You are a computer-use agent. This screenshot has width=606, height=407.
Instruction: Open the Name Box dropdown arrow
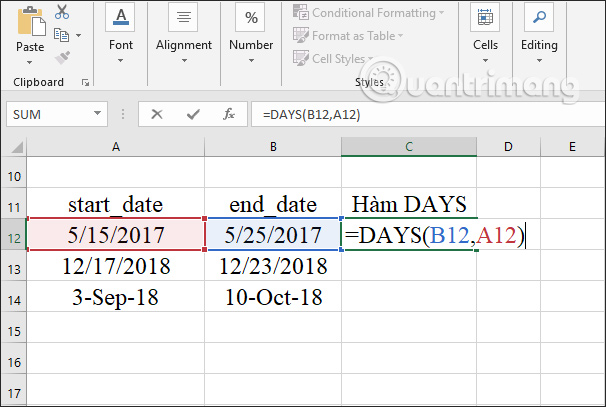pos(97,113)
